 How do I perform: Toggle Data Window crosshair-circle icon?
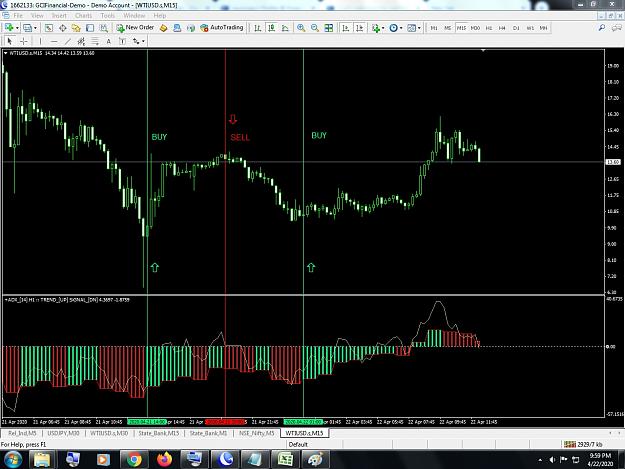pos(63,28)
